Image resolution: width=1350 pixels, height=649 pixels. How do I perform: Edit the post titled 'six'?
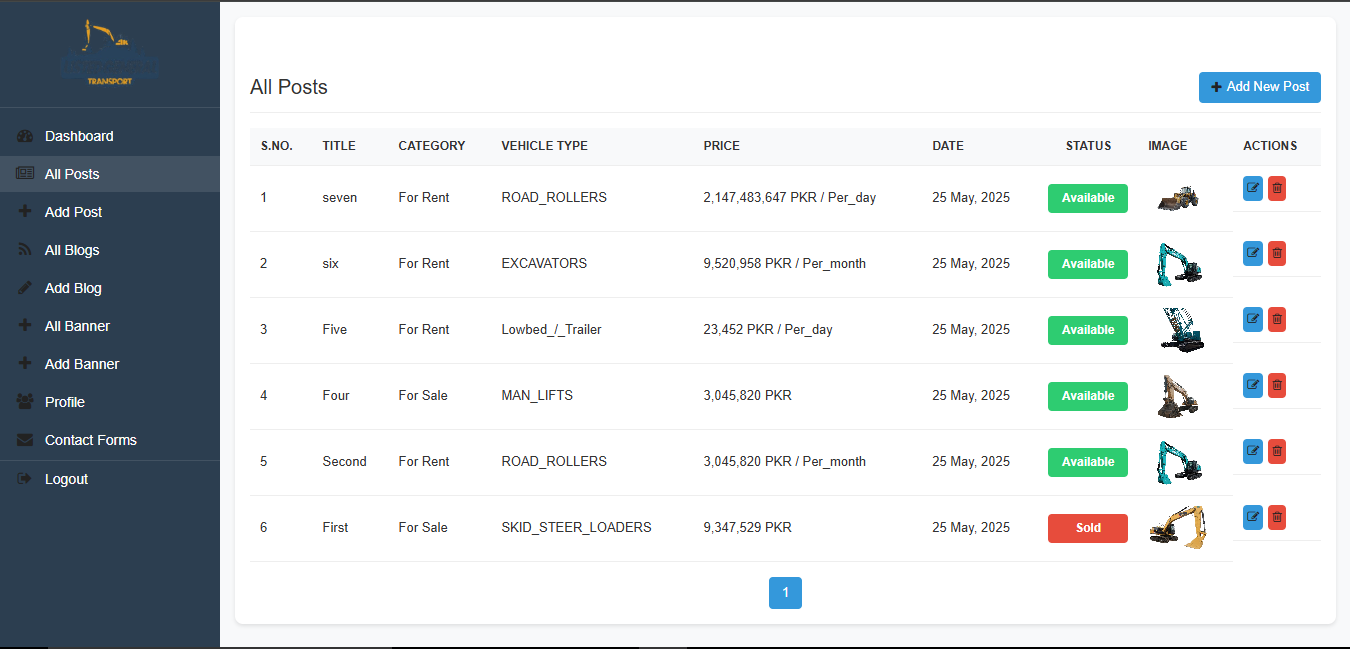[x=1253, y=254]
